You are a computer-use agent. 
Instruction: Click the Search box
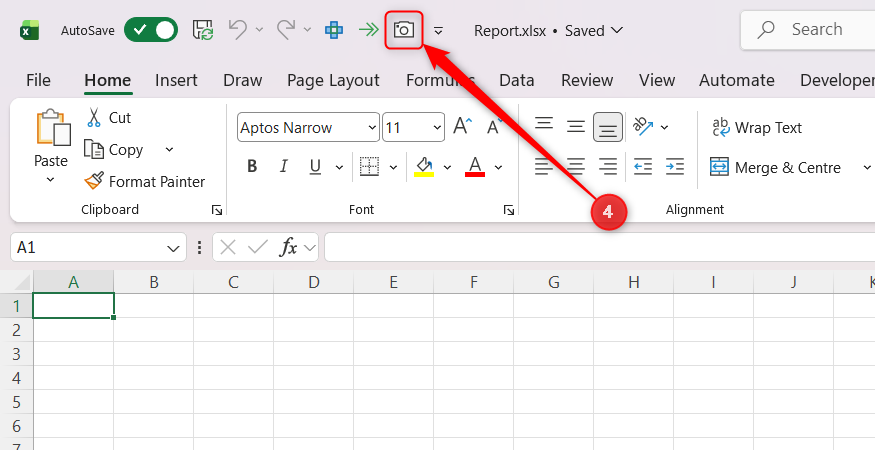tap(808, 30)
